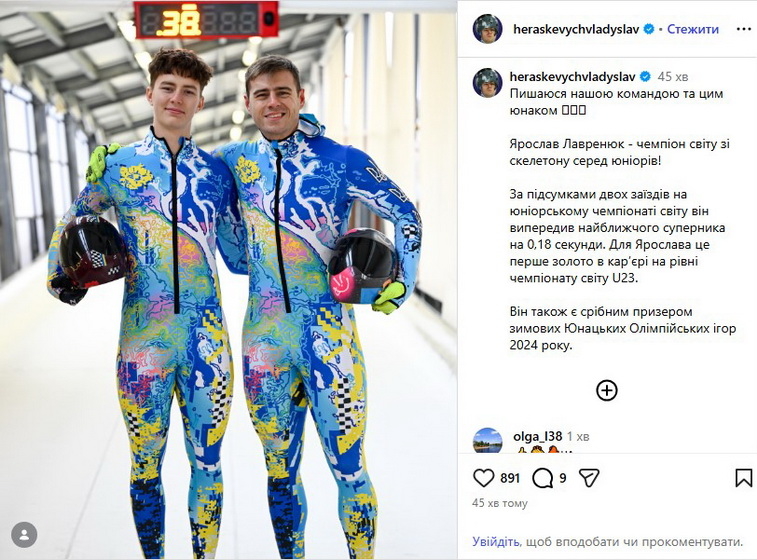757x560 pixels.
Task: Open the 45 хв тому timestamp
Action: (500, 503)
